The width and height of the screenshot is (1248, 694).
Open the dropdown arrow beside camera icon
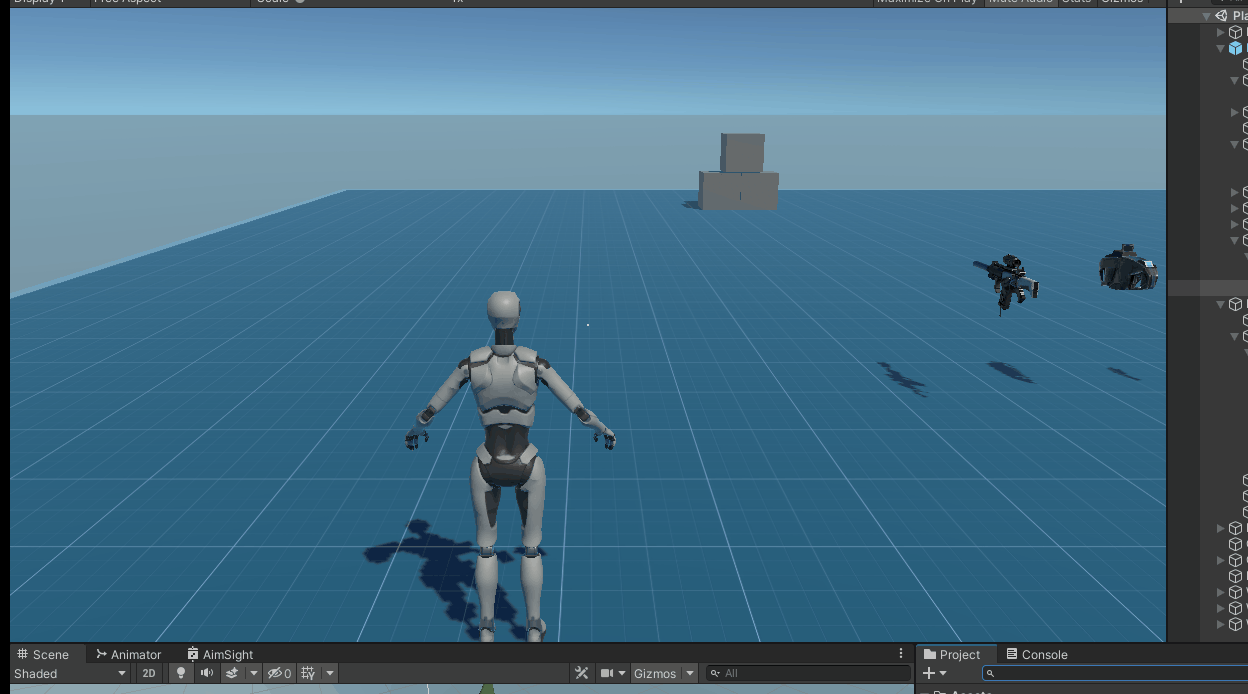coord(622,673)
